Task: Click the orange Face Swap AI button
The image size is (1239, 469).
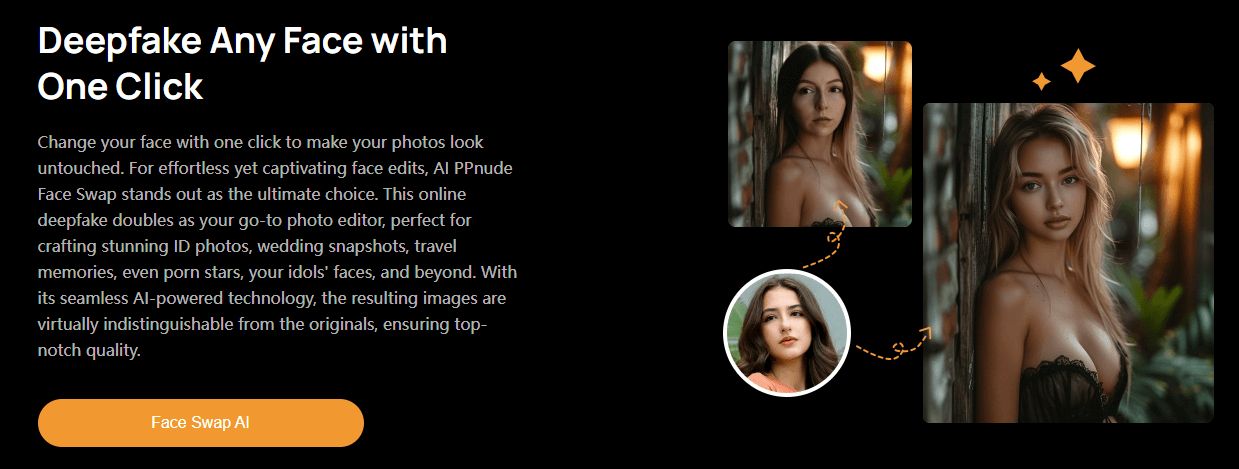Action: (201, 423)
